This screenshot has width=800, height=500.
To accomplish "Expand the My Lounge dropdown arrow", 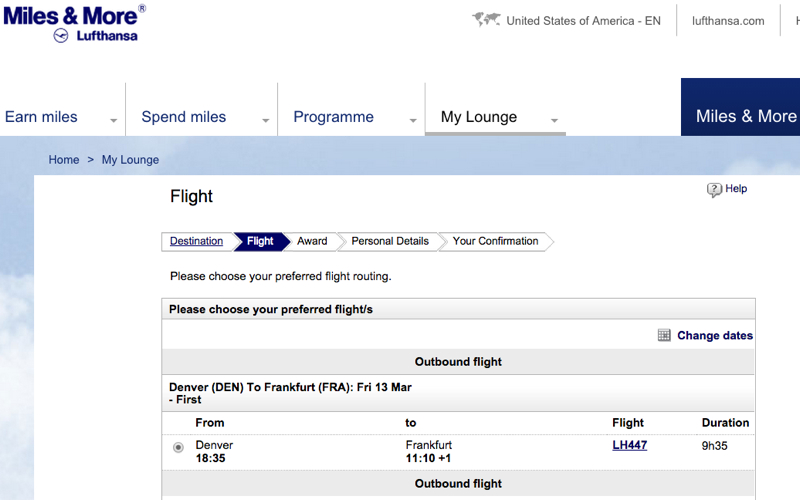I will pos(554,120).
